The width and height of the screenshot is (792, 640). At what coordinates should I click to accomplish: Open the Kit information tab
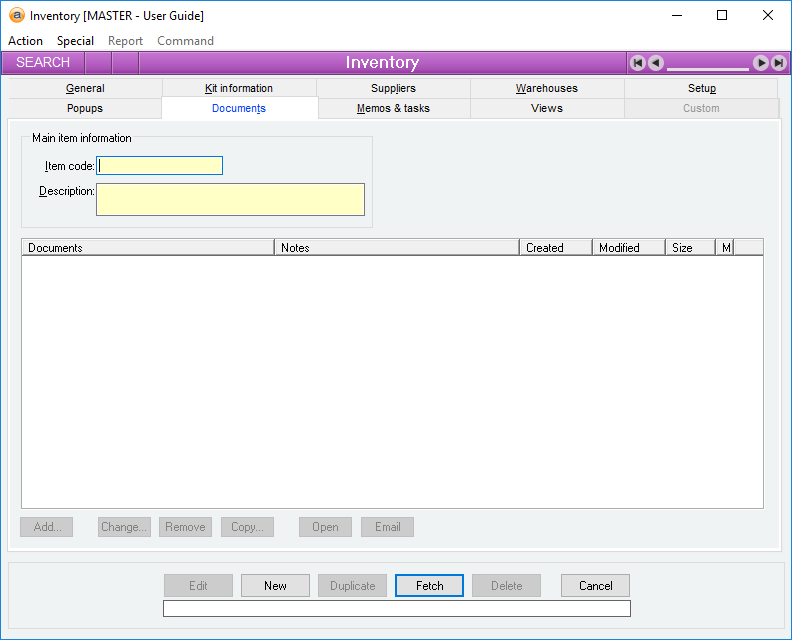(x=239, y=88)
